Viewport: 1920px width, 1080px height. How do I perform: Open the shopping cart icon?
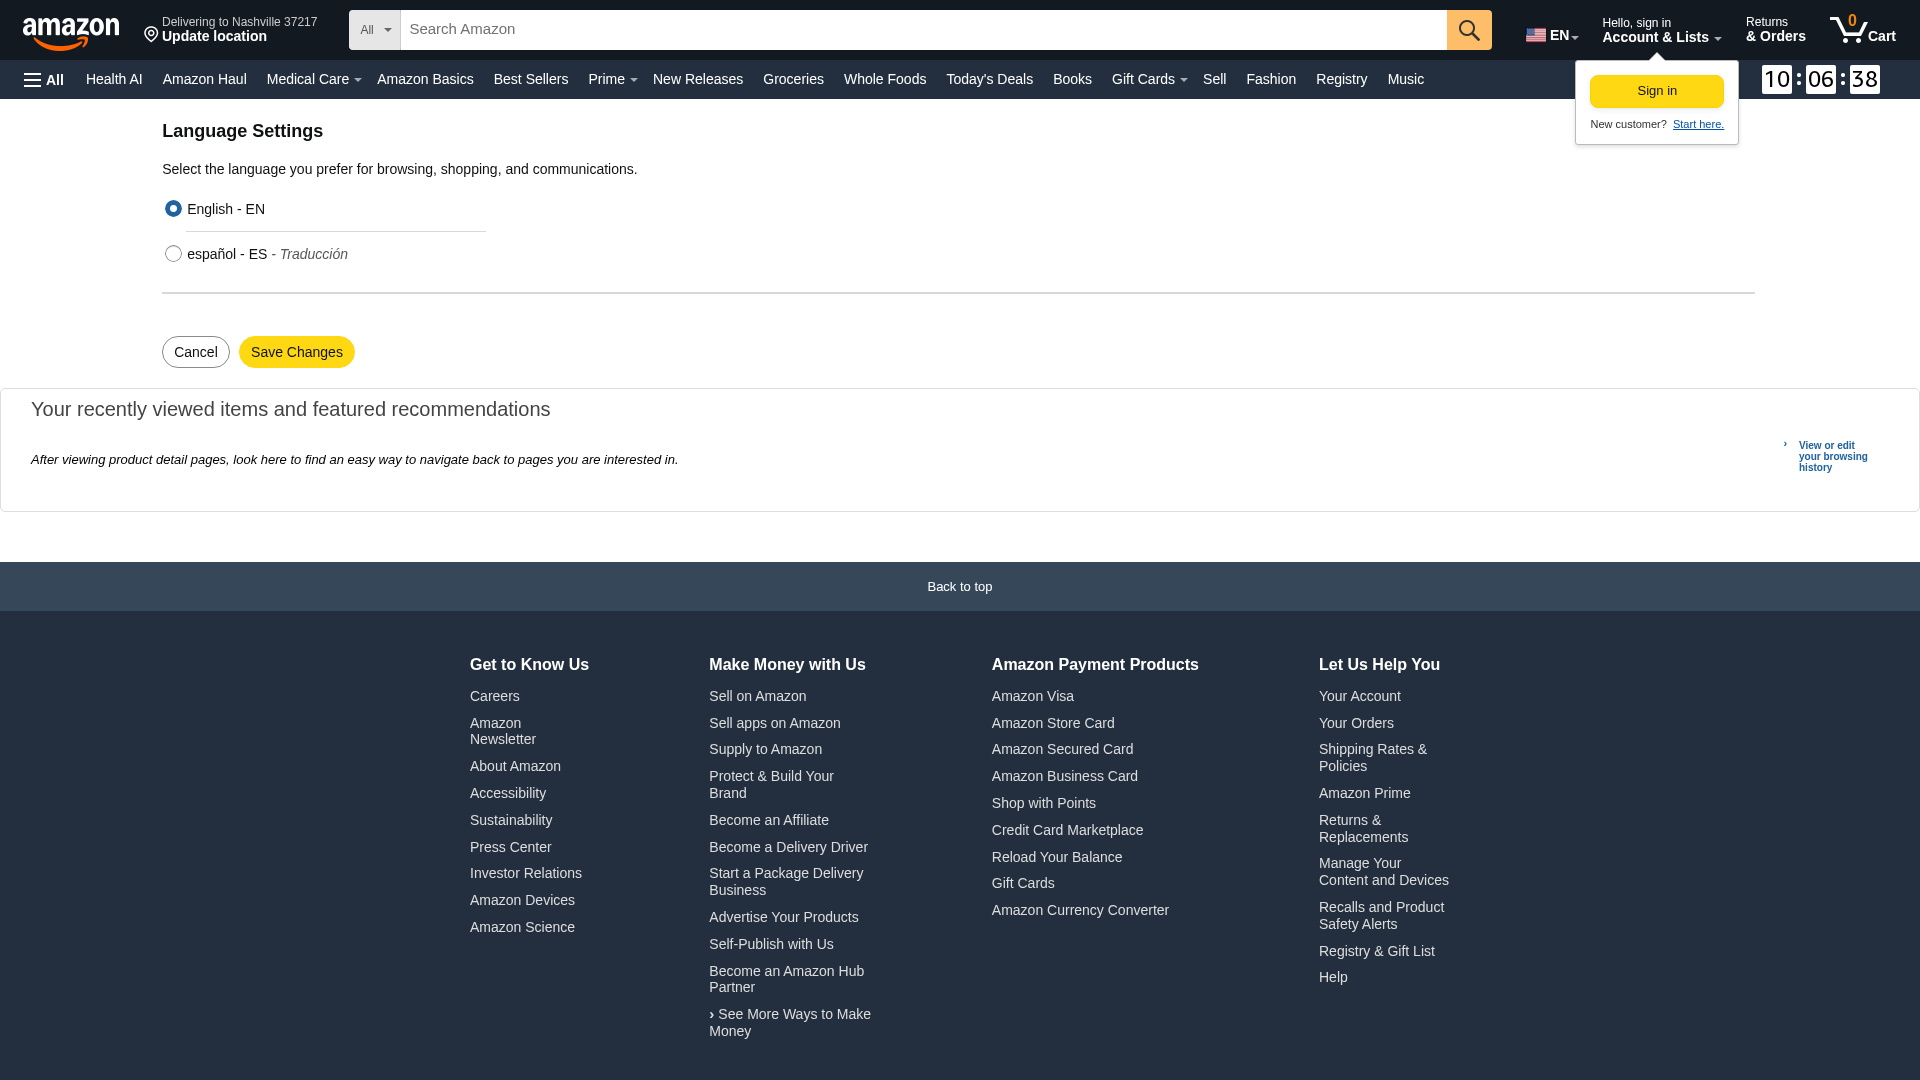[1862, 30]
